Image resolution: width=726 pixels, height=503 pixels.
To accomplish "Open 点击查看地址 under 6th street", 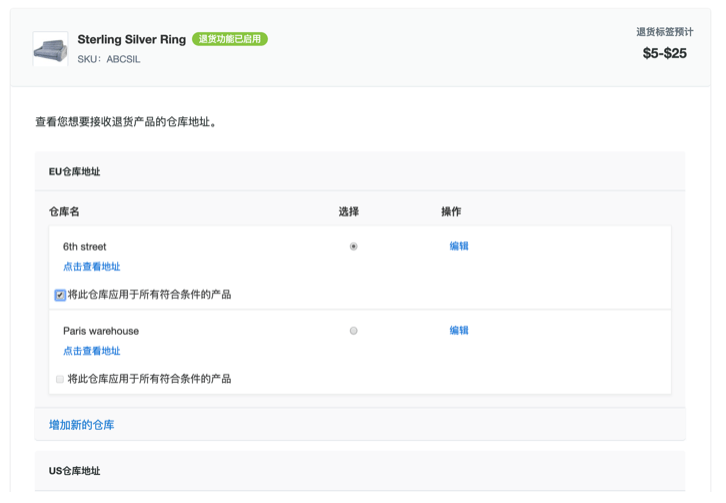I will click(x=92, y=267).
